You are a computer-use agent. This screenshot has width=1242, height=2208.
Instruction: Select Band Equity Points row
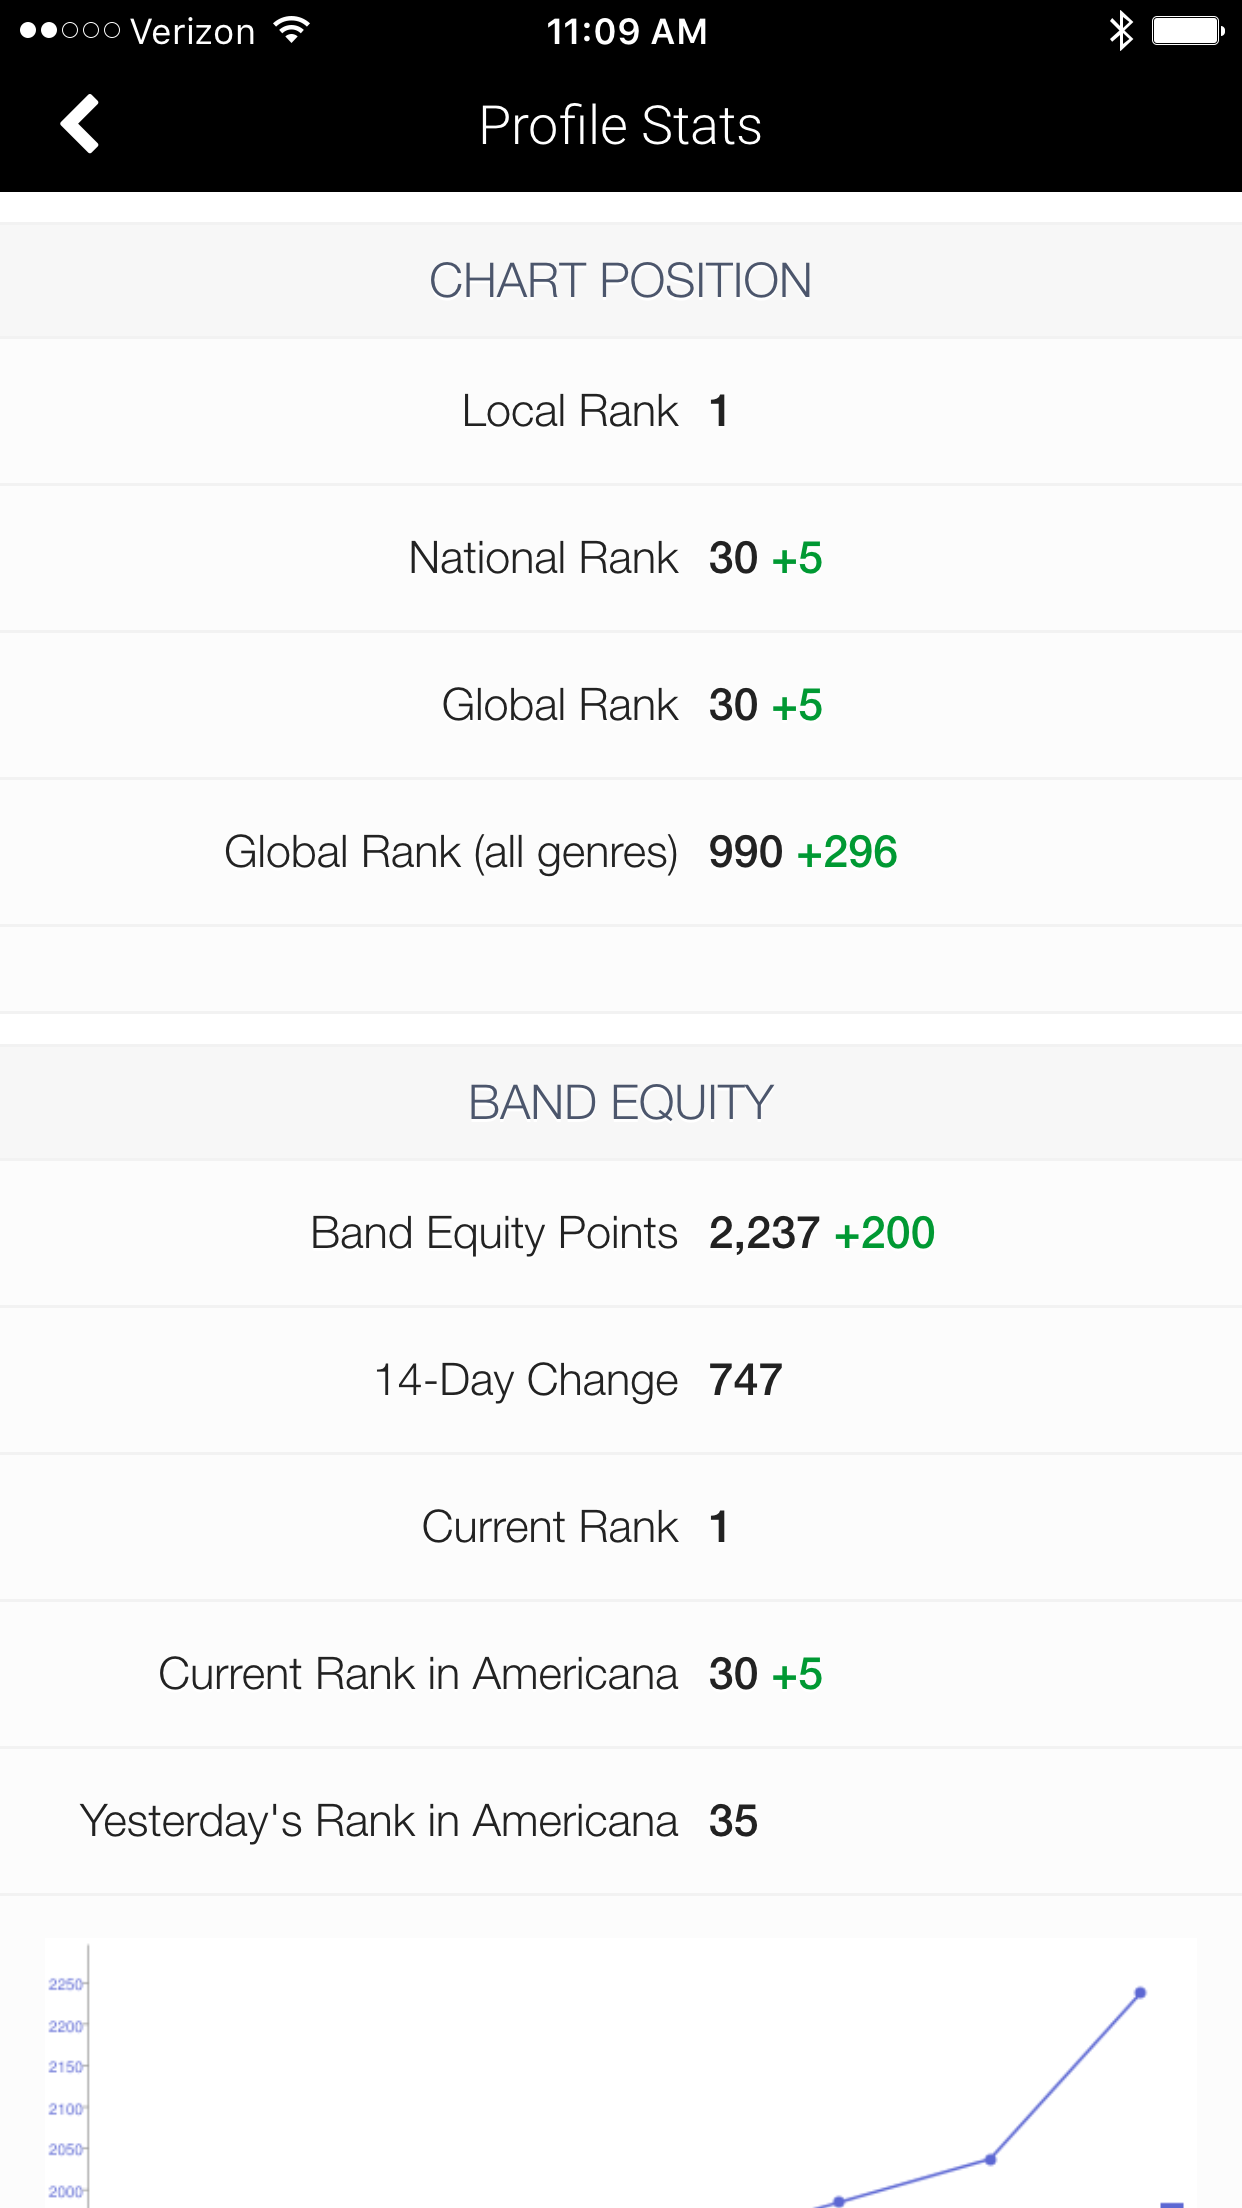tap(621, 1233)
